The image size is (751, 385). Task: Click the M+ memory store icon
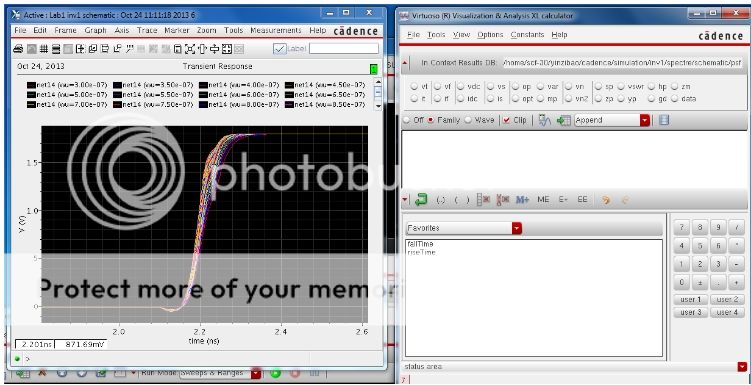pyautogui.click(x=522, y=200)
